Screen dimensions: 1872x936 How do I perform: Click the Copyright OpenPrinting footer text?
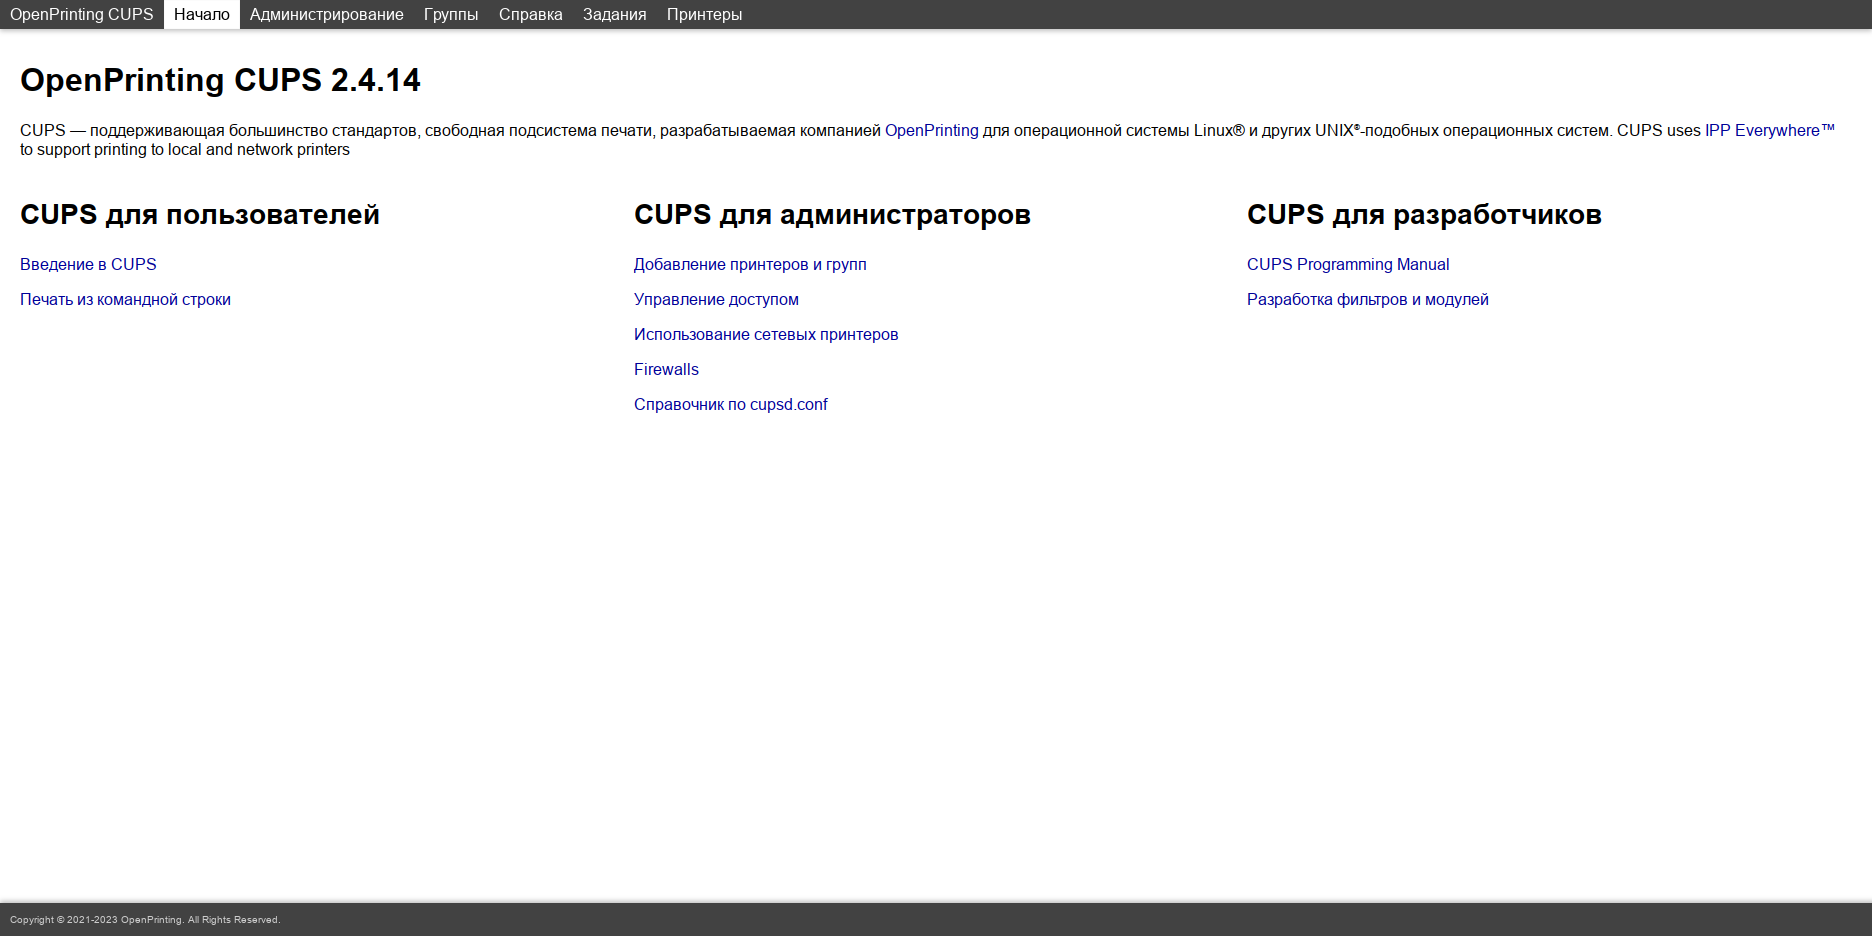(145, 919)
